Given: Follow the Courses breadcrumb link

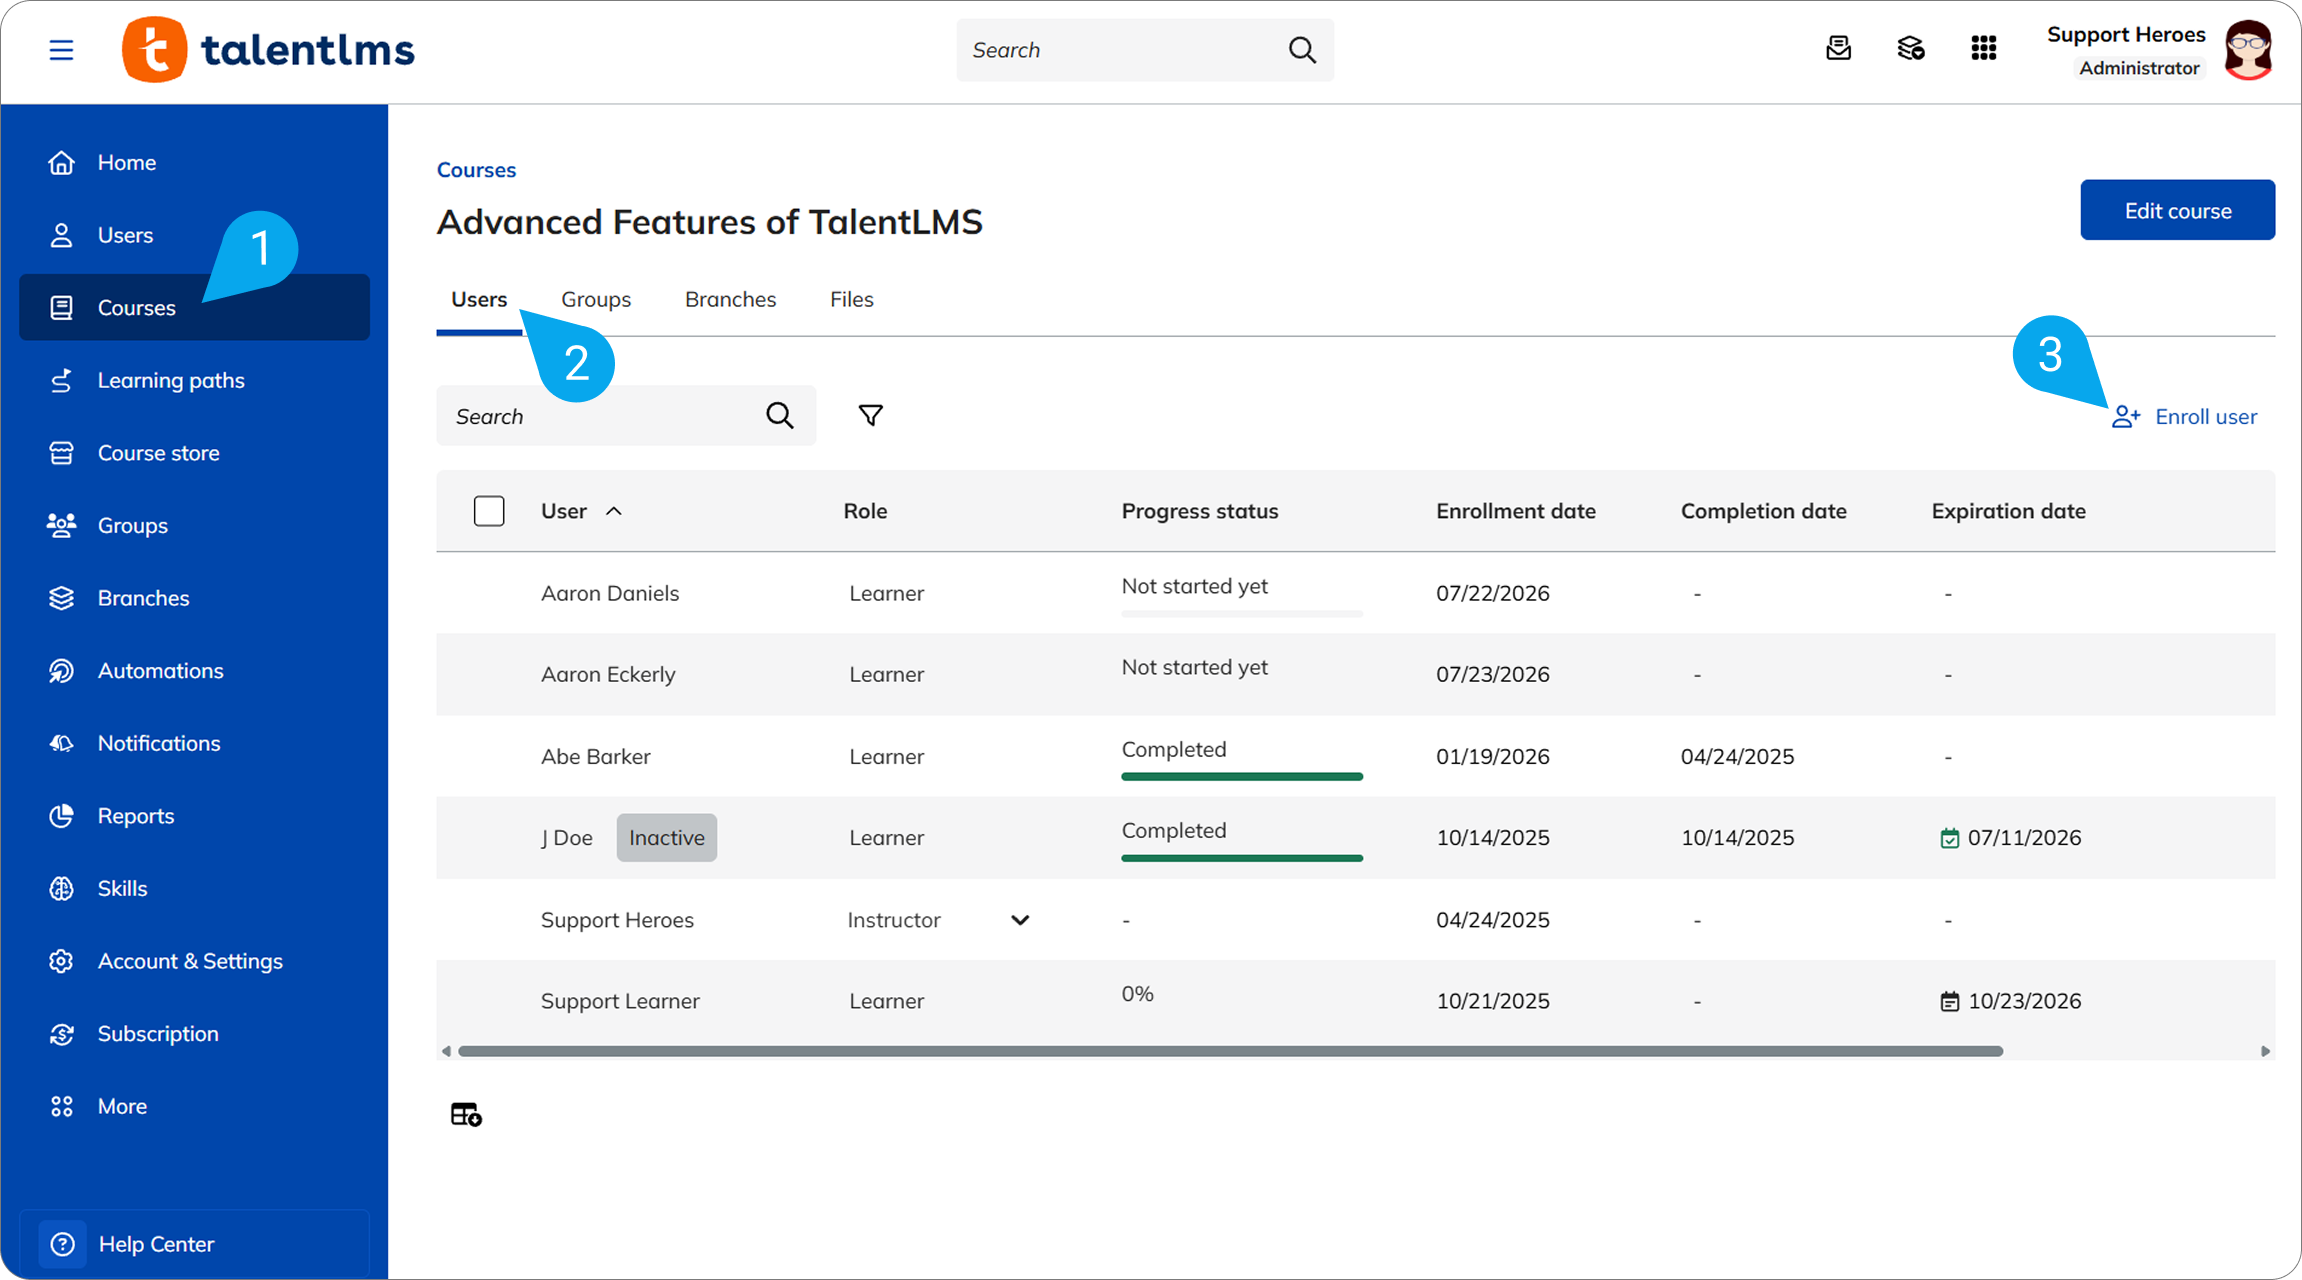Looking at the screenshot, I should coord(476,170).
